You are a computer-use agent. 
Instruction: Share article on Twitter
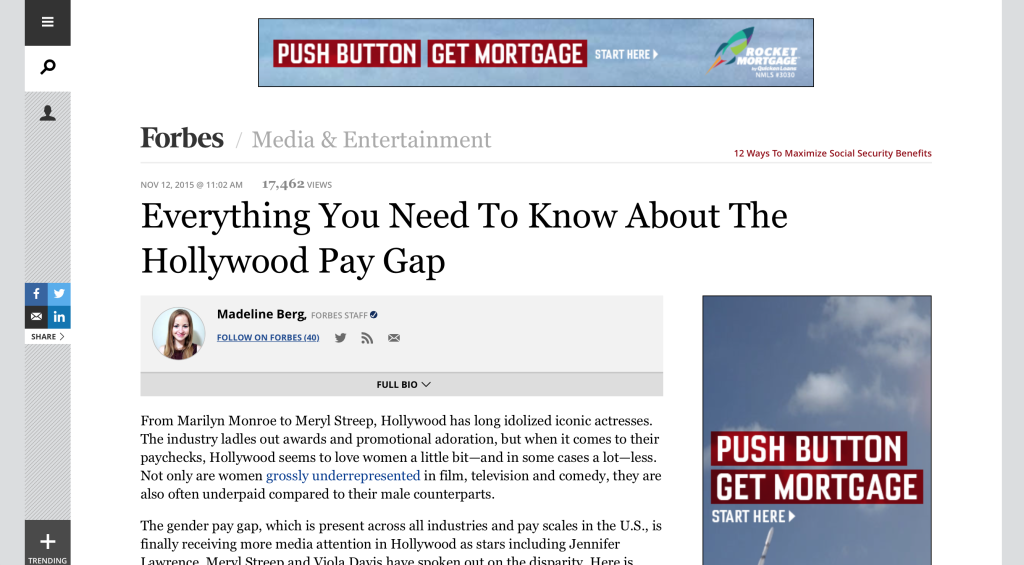(x=59, y=294)
